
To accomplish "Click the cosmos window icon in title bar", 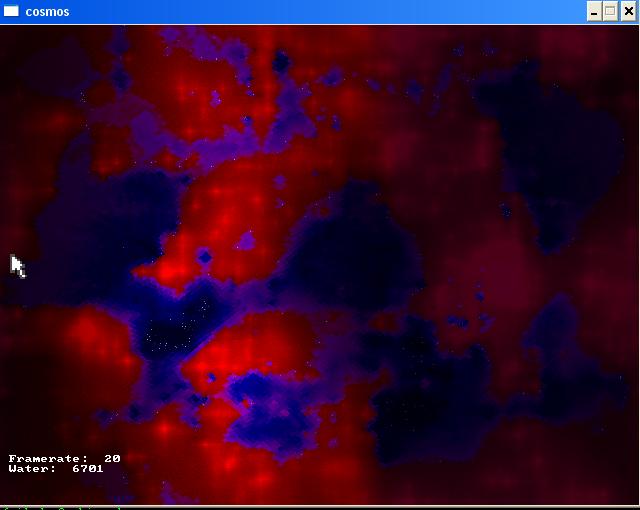I will tap(12, 12).
